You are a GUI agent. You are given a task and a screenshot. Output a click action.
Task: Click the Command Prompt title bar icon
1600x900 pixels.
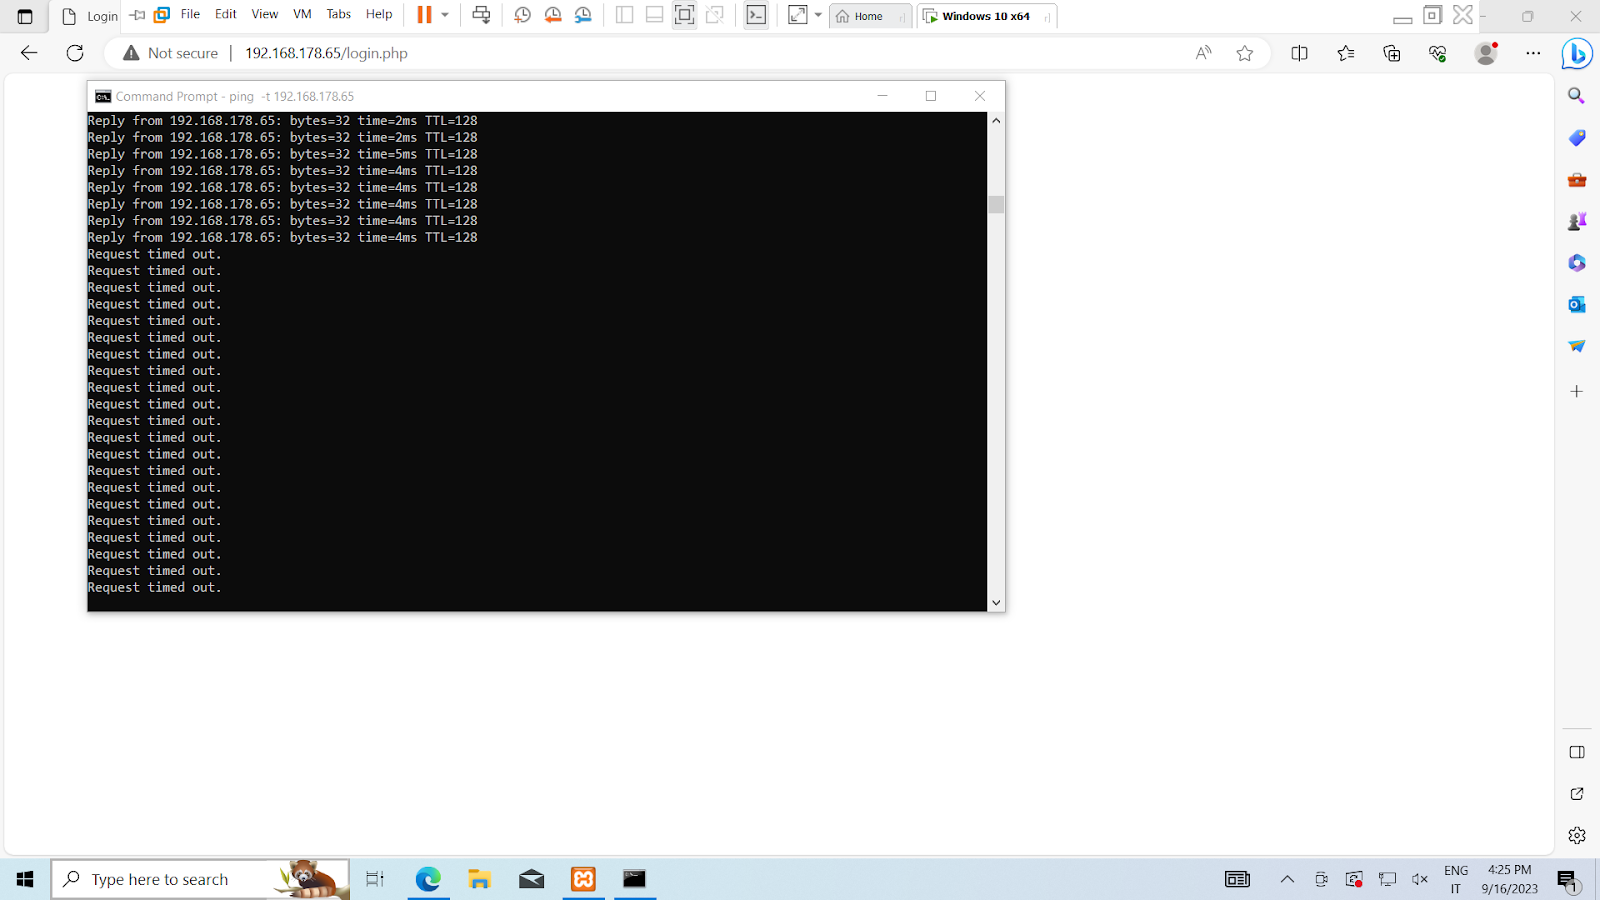[x=103, y=96]
